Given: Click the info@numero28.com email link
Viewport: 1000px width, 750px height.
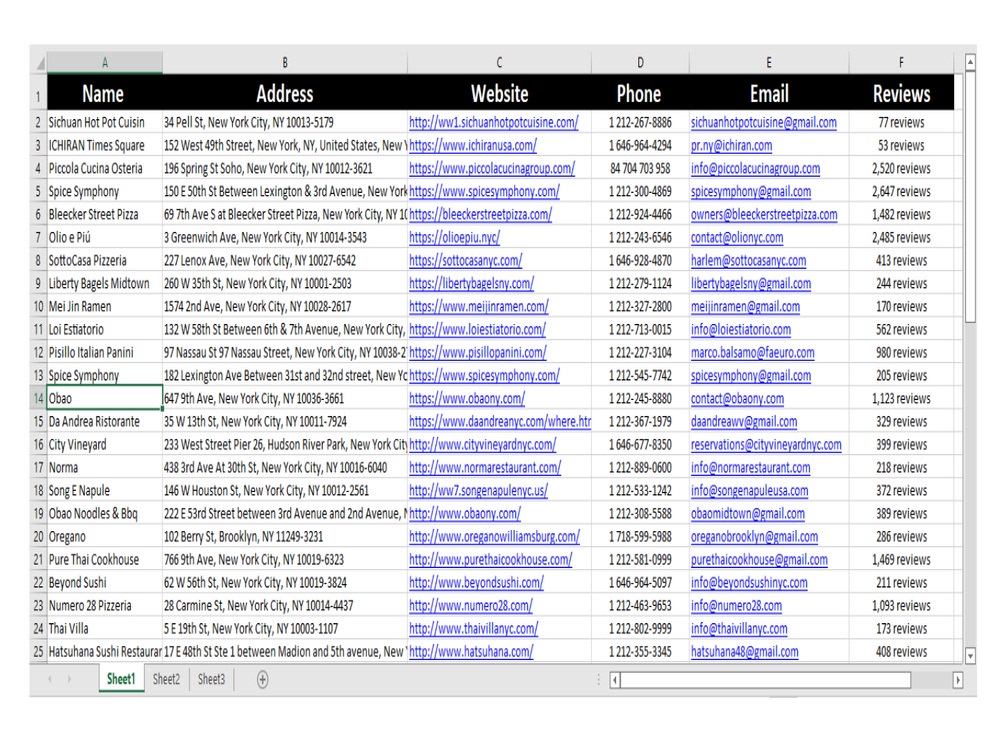Looking at the screenshot, I should tap(736, 605).
